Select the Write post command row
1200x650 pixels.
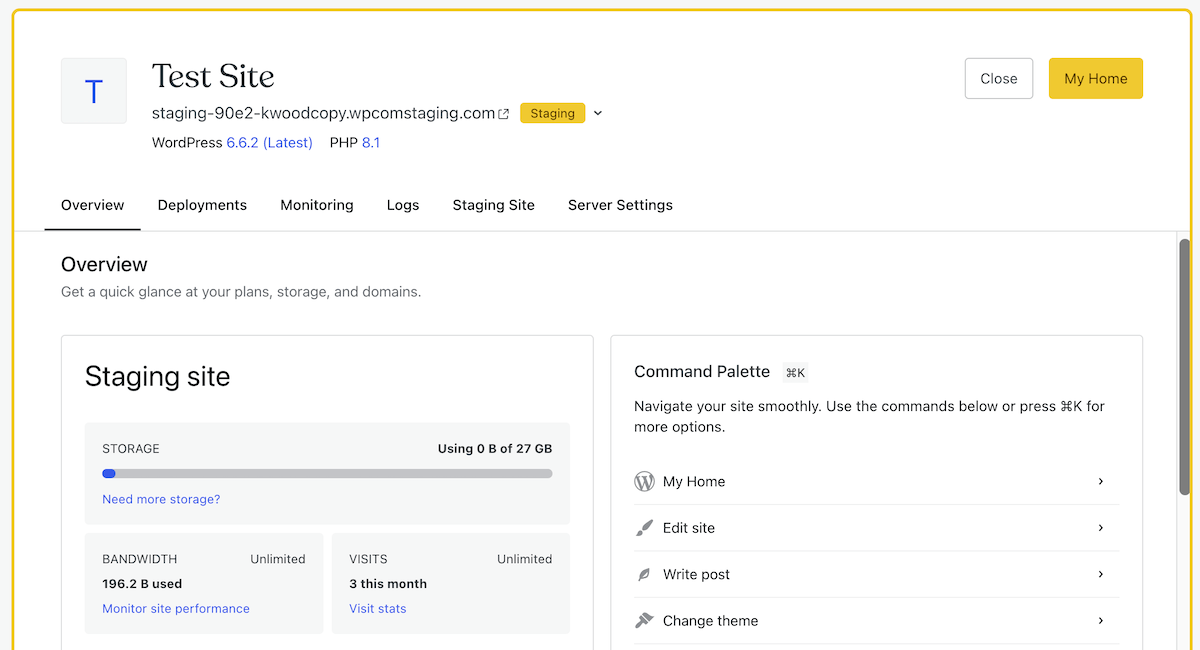[x=877, y=574]
